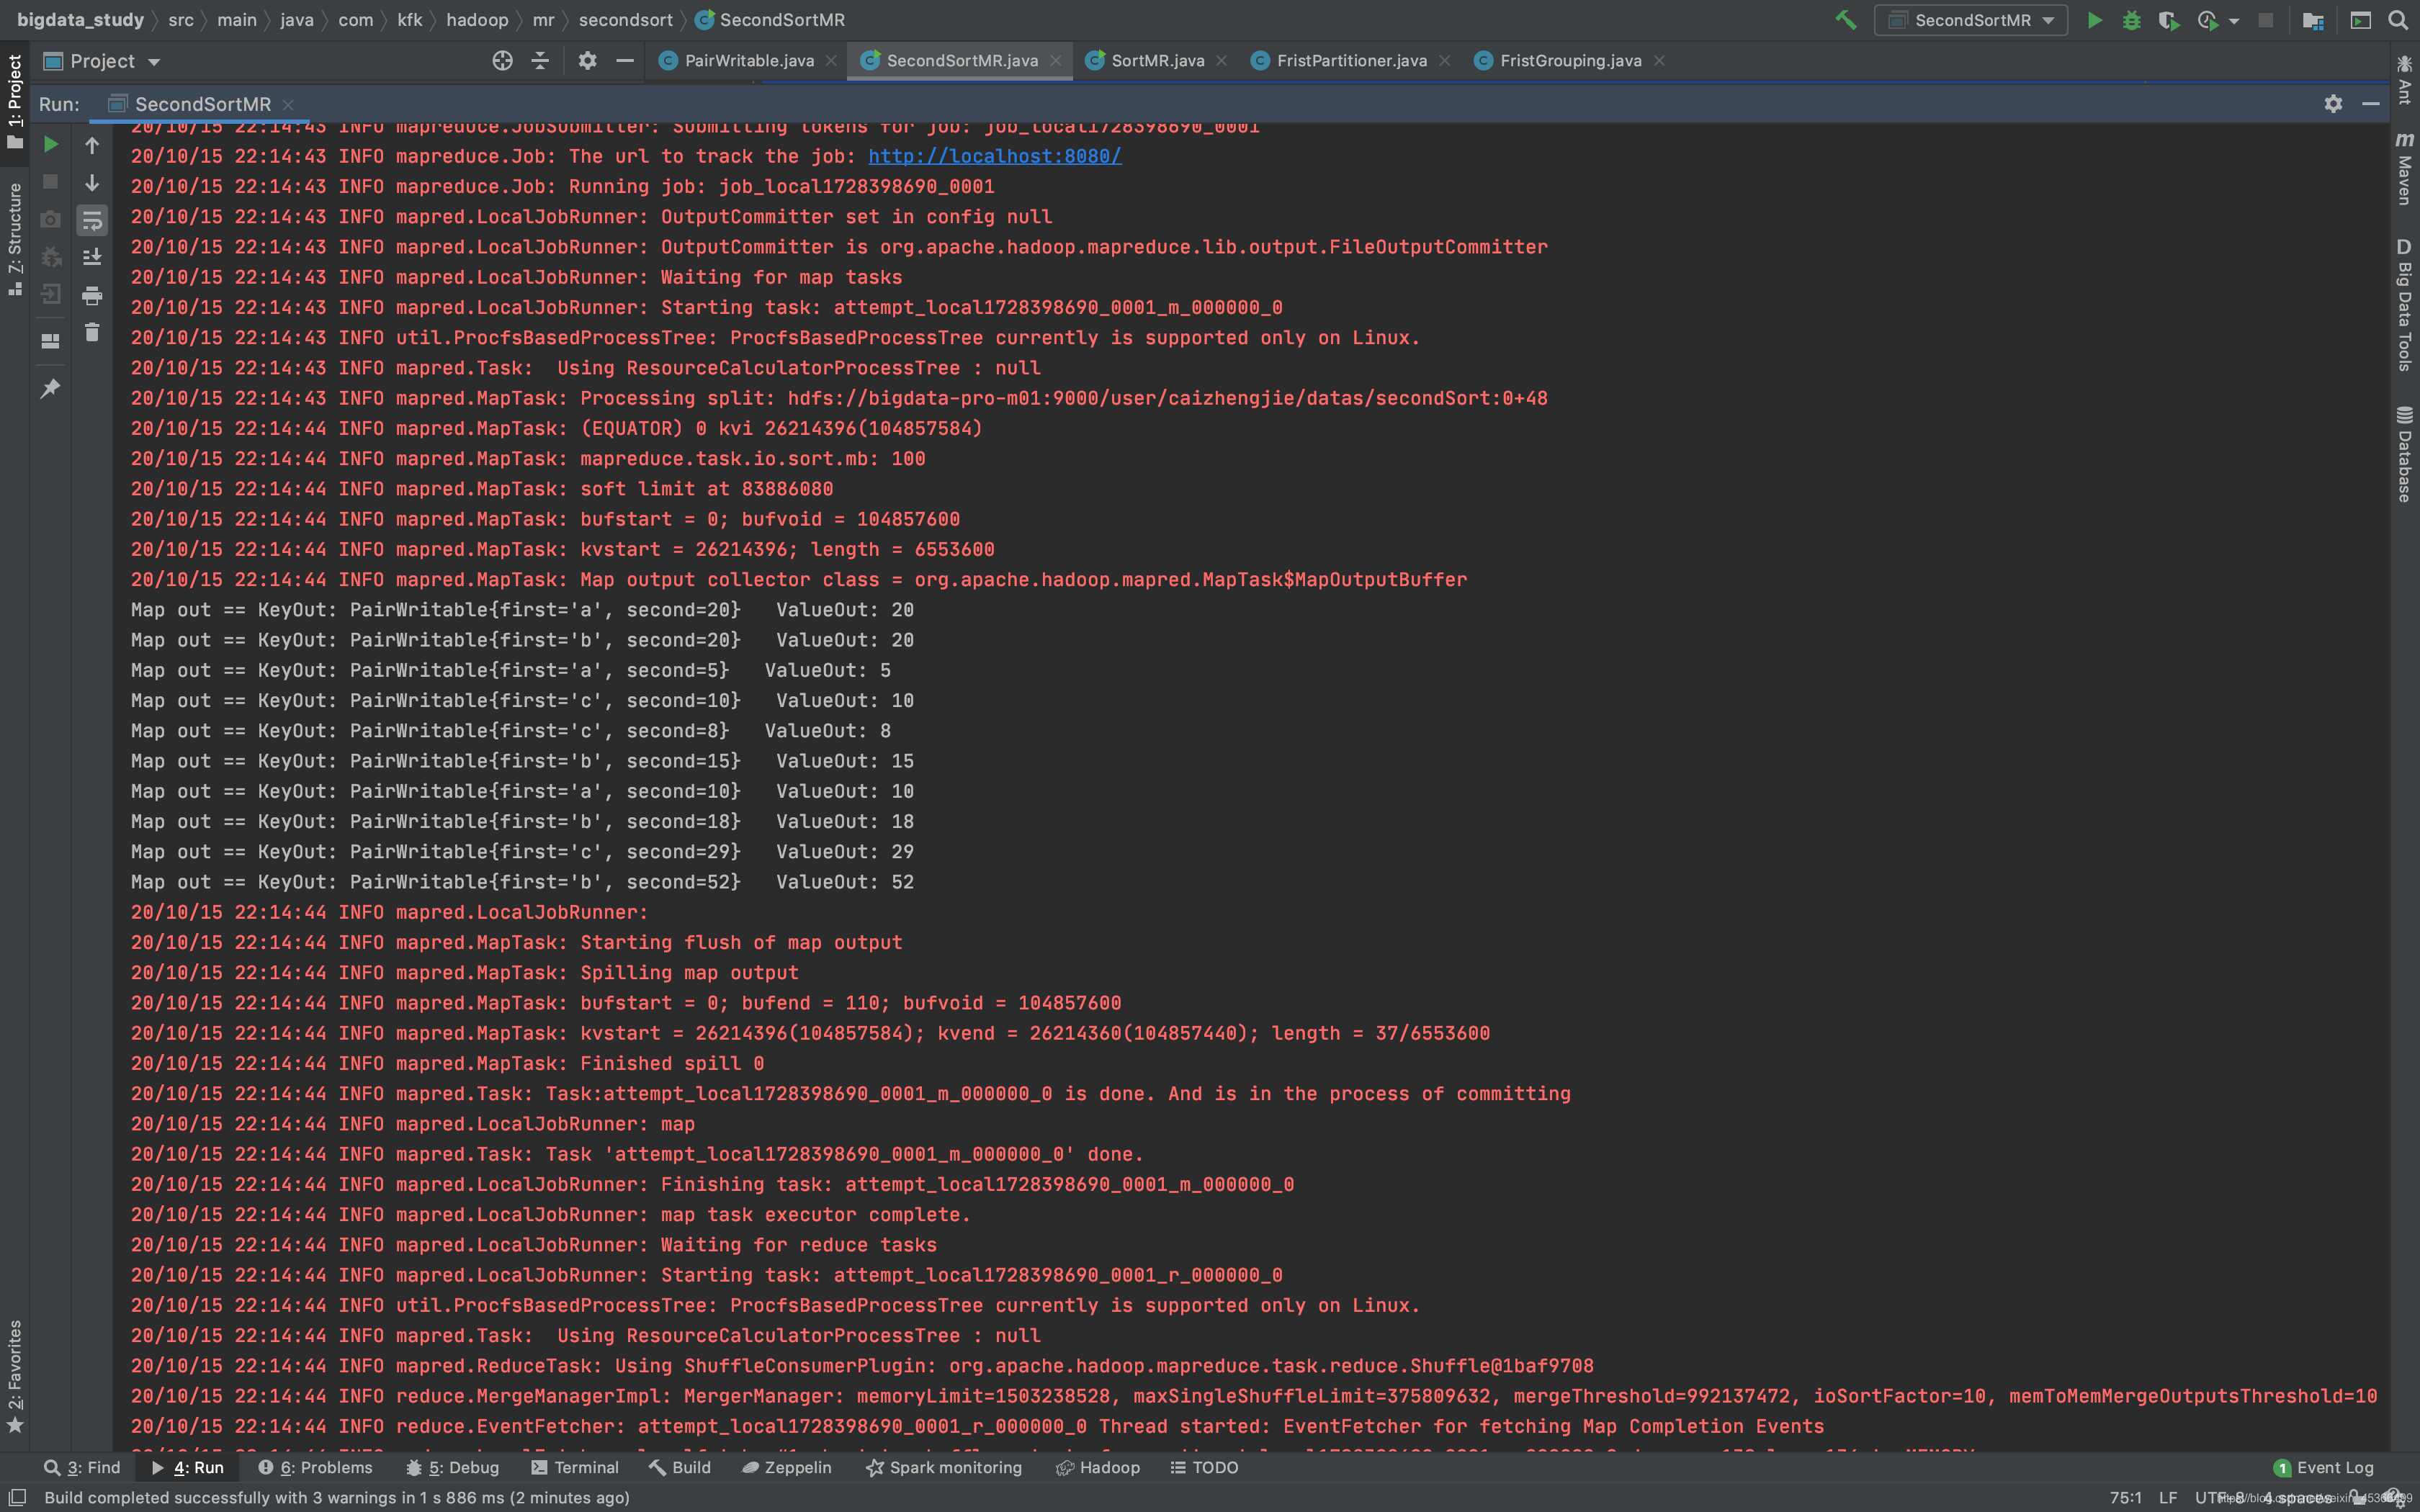Minimize the Run panel
Viewport: 2420px width, 1512px height.
click(2370, 104)
